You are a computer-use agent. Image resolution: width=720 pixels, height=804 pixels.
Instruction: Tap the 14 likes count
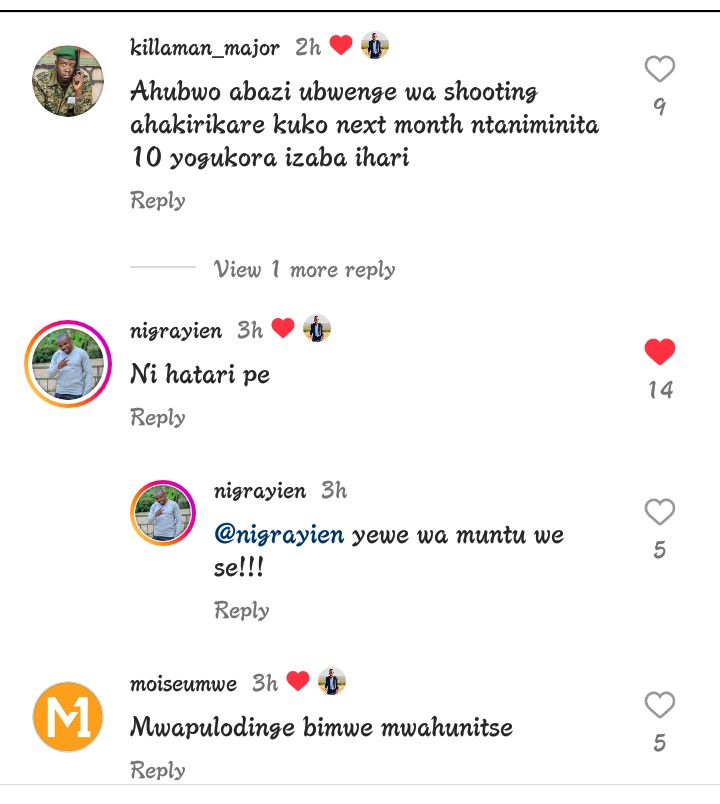tap(660, 390)
